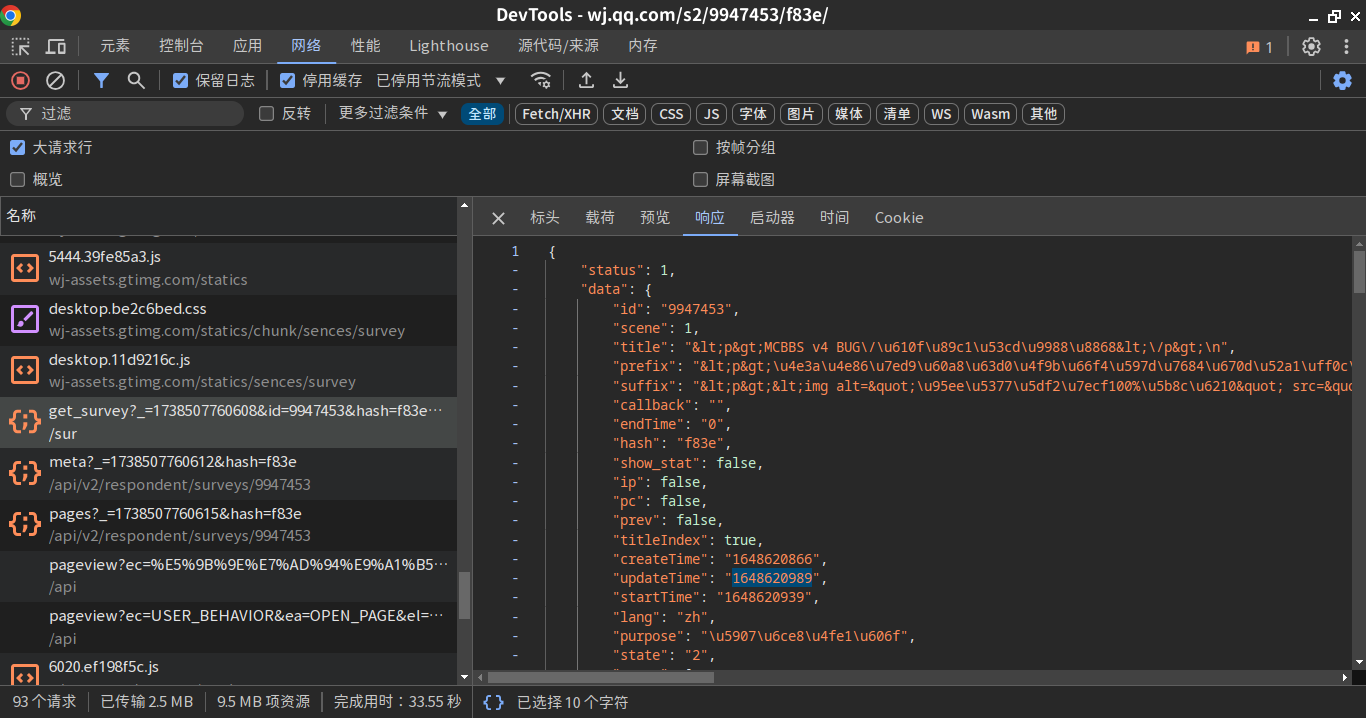Image resolution: width=1366 pixels, height=718 pixels.
Task: Click the request list vertical scrollbar thumb
Action: 464,596
